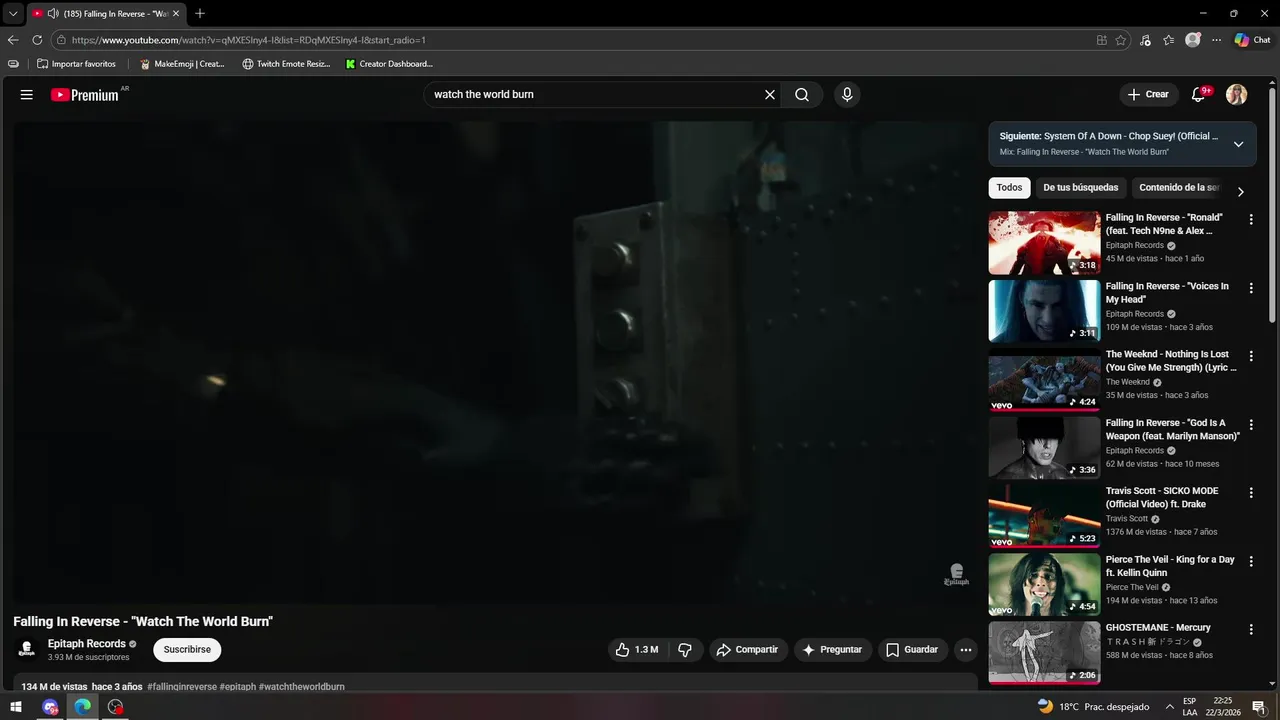1280x720 pixels.
Task: Close the Falling In Reverse tab
Action: [176, 13]
